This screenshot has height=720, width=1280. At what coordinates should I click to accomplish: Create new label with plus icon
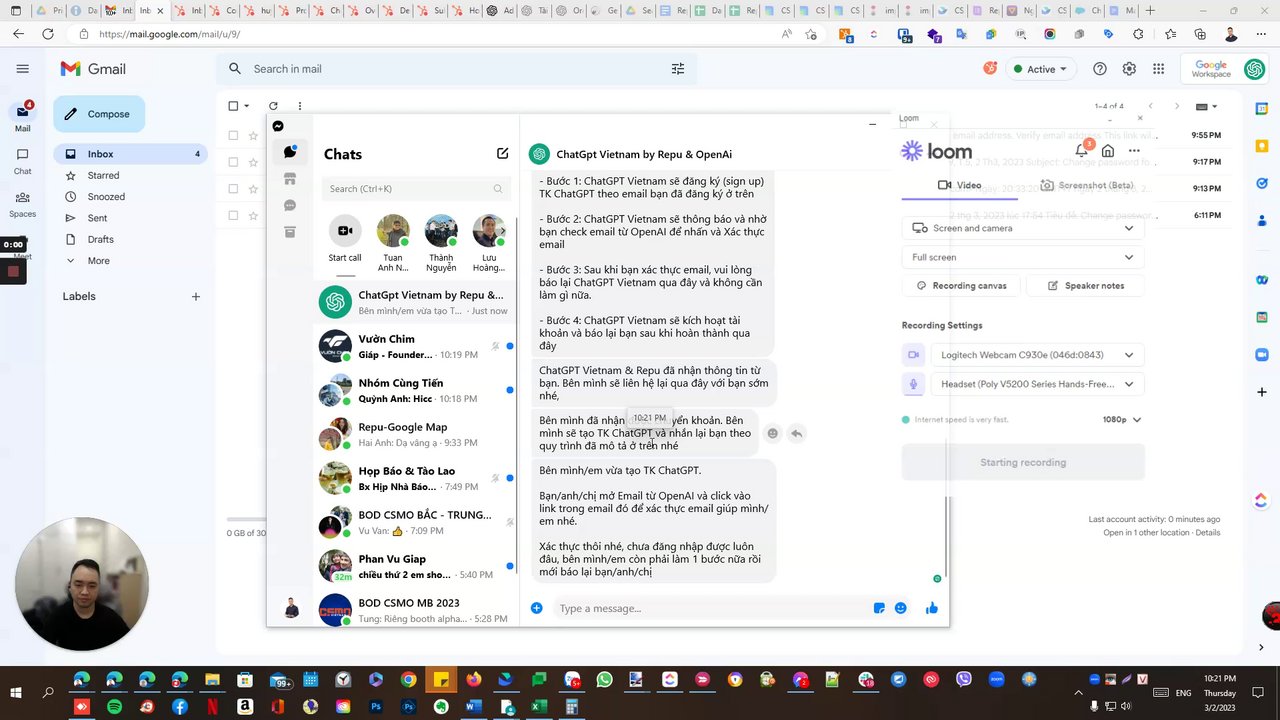(196, 297)
